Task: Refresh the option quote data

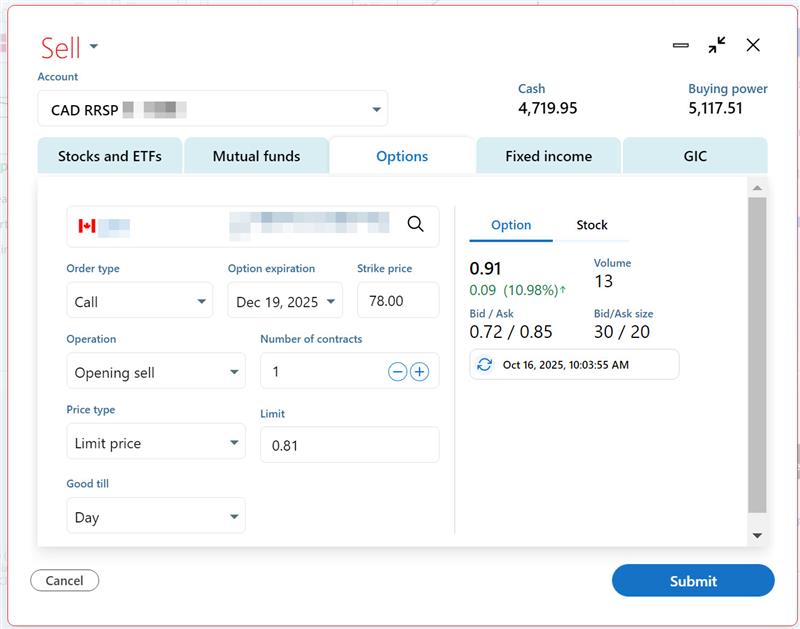Action: coord(485,364)
